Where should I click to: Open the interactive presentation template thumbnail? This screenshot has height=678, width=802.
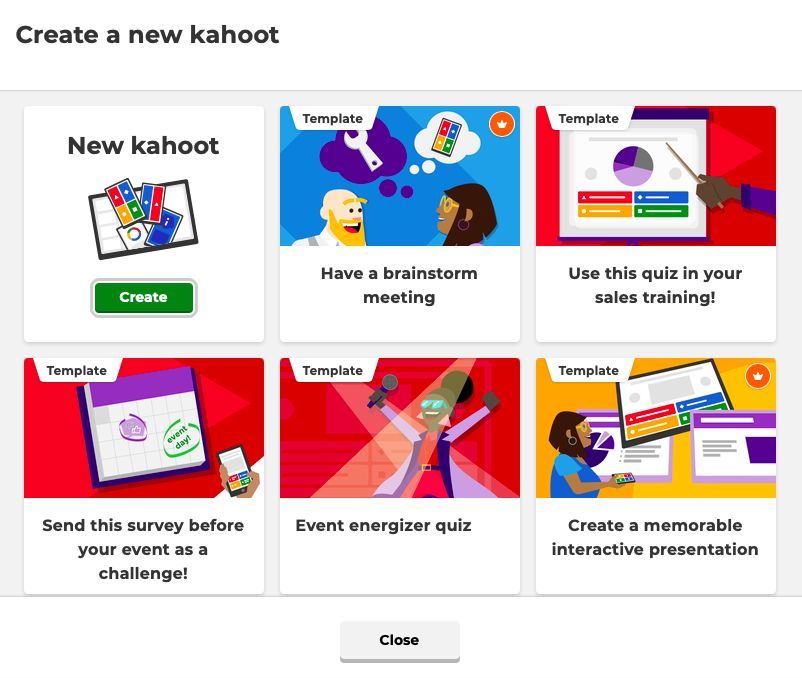[656, 428]
